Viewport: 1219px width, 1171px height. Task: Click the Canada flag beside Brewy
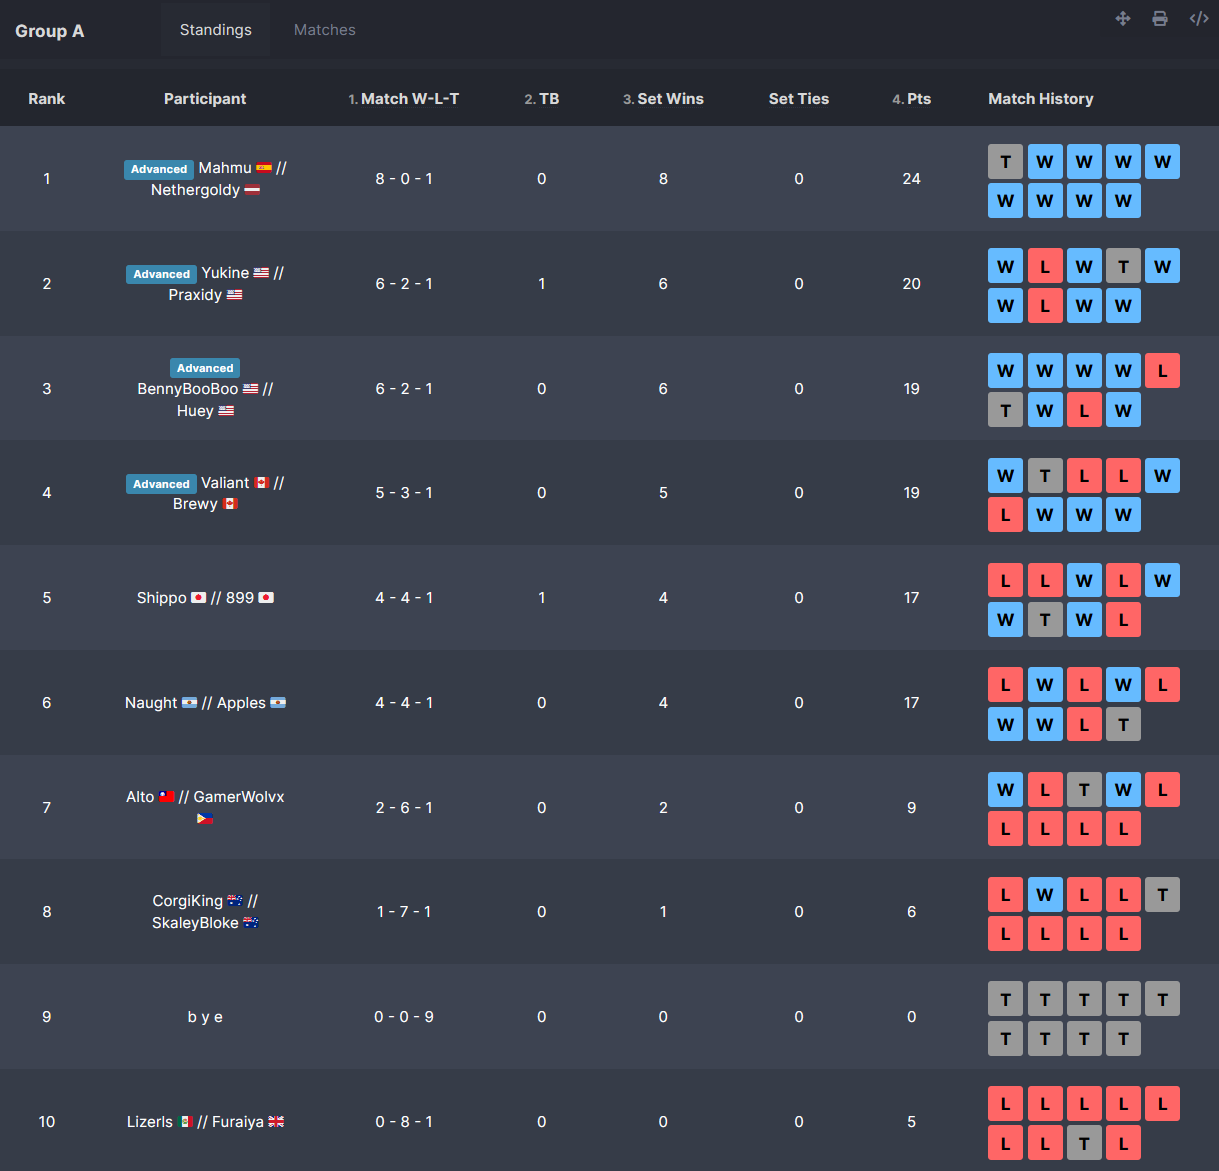[x=230, y=504]
